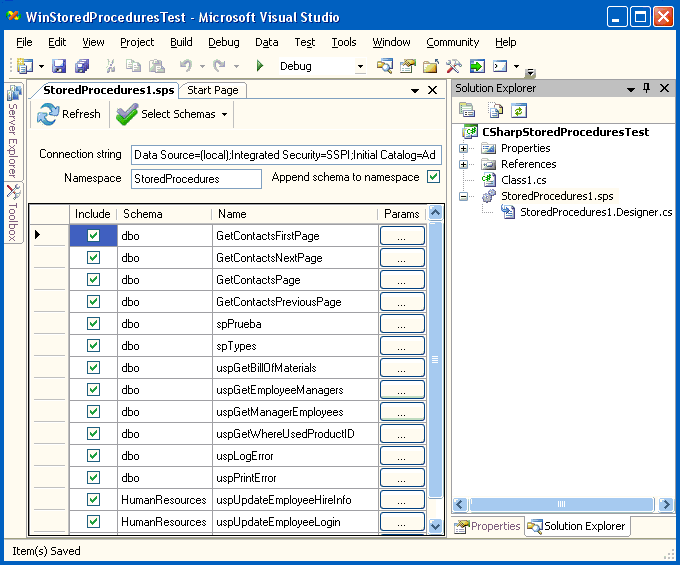680x565 pixels.
Task: Switch to the Properties bottom tab
Action: coord(487,526)
